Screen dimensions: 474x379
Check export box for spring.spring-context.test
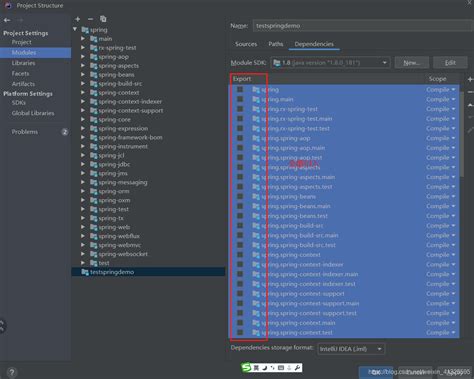click(x=240, y=332)
